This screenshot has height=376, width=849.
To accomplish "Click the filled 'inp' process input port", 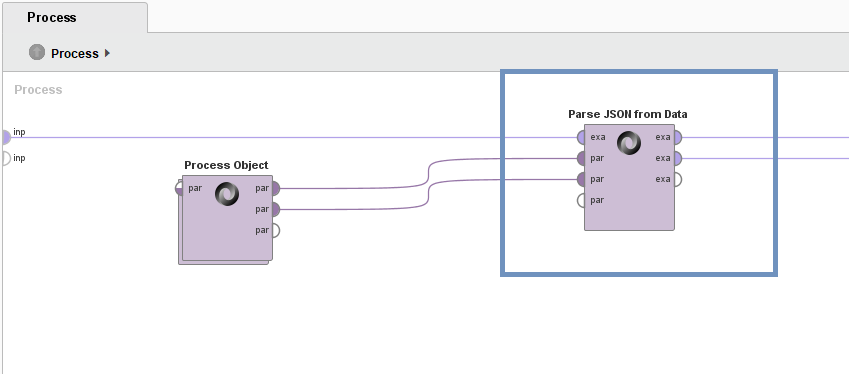I will click(5, 137).
